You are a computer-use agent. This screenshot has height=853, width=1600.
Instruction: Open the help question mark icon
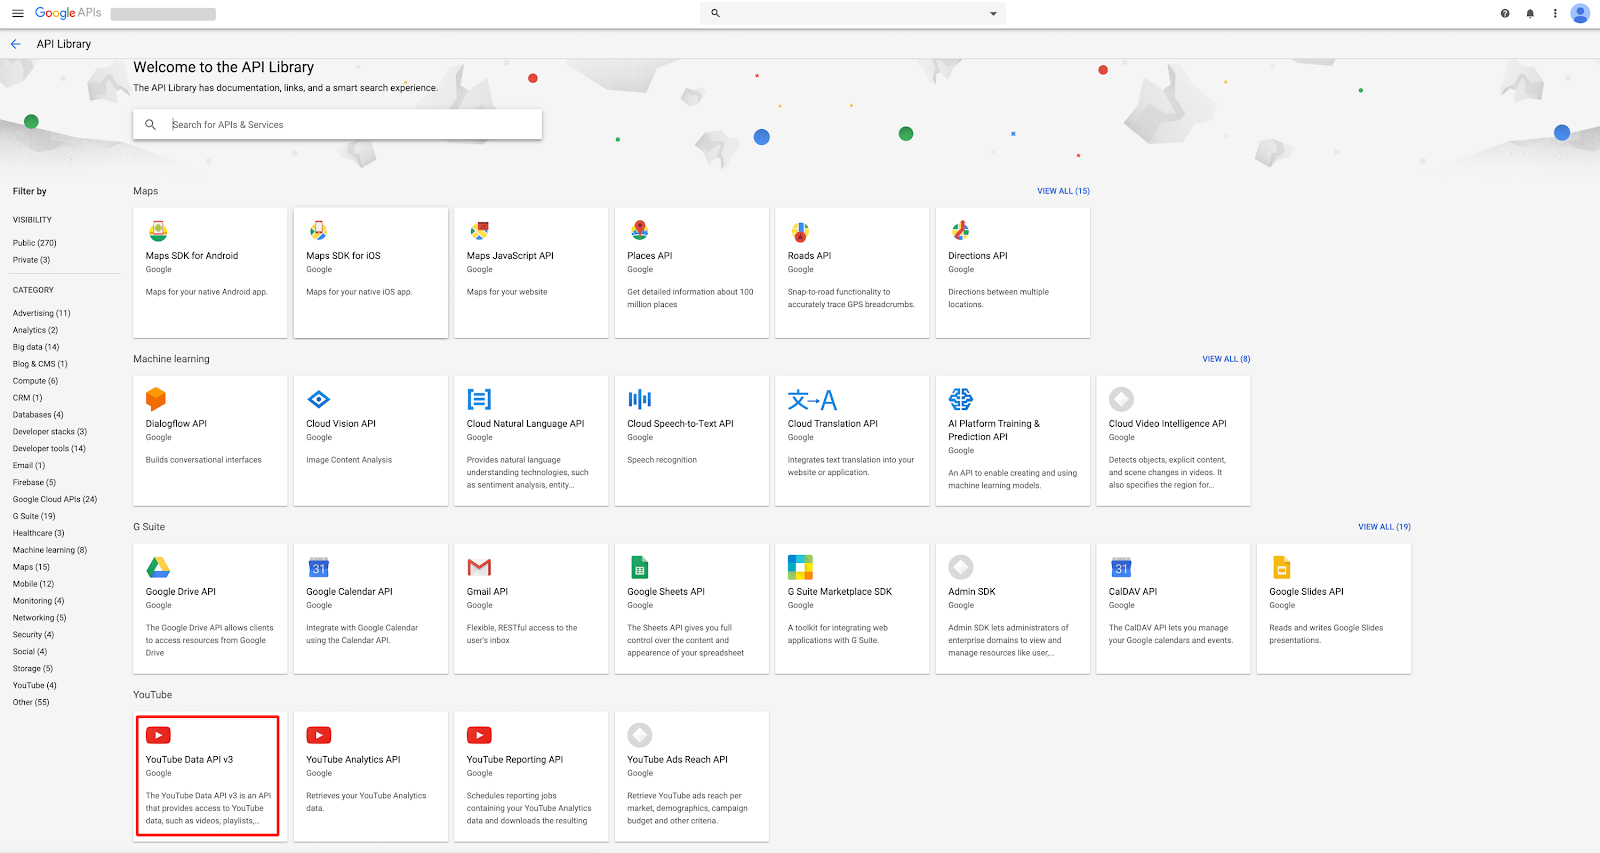coord(1505,13)
